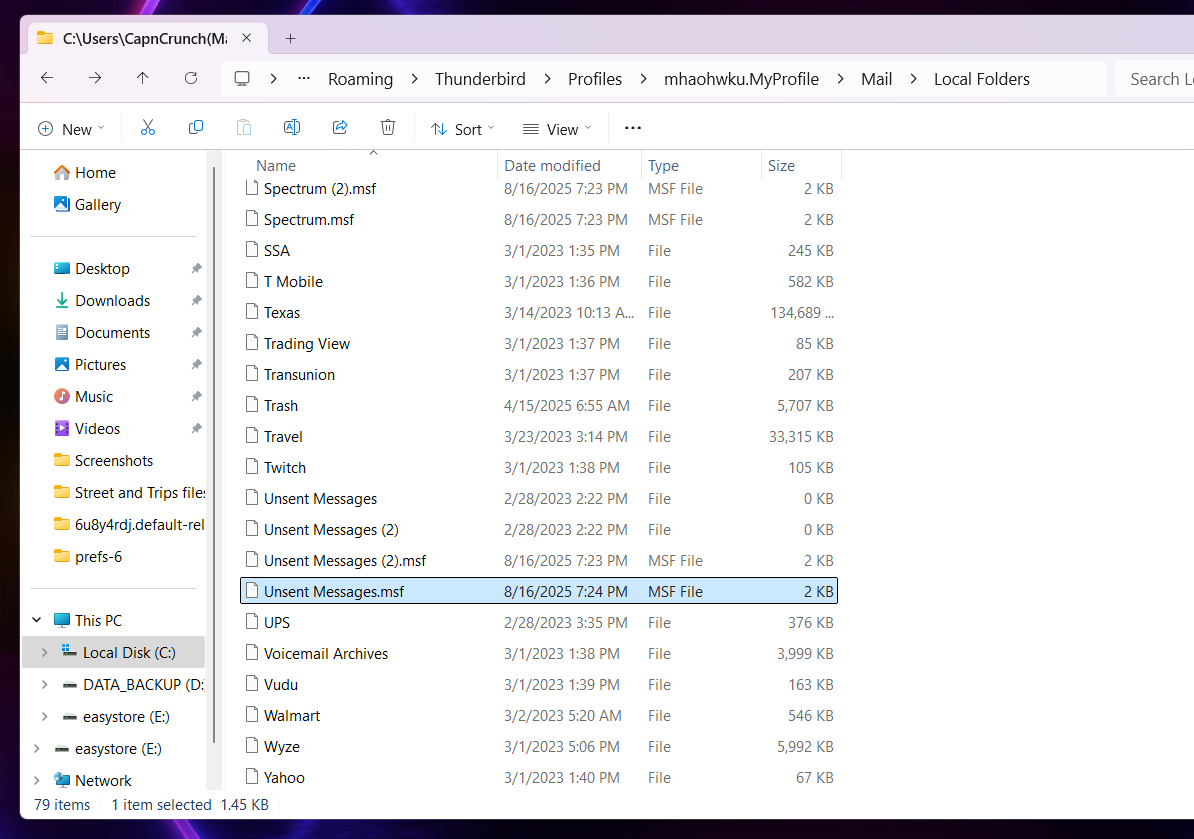Viewport: 1194px width, 839px height.
Task: Navigate back with the back arrow
Action: [x=47, y=78]
